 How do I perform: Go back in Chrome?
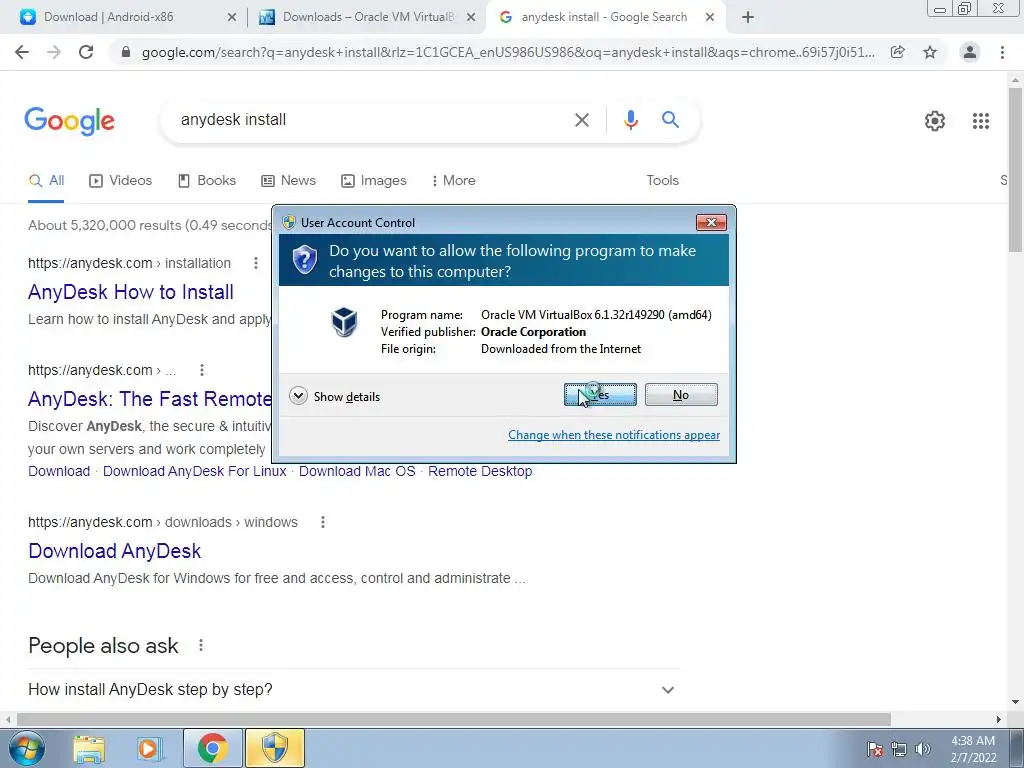click(x=22, y=52)
